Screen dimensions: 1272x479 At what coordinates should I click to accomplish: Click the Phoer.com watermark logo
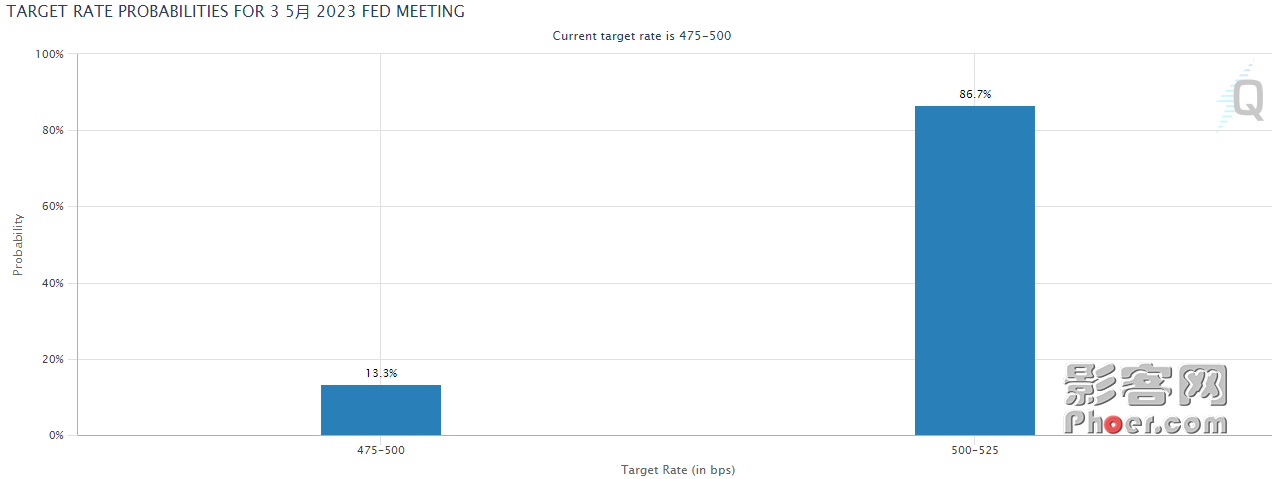tap(1146, 399)
